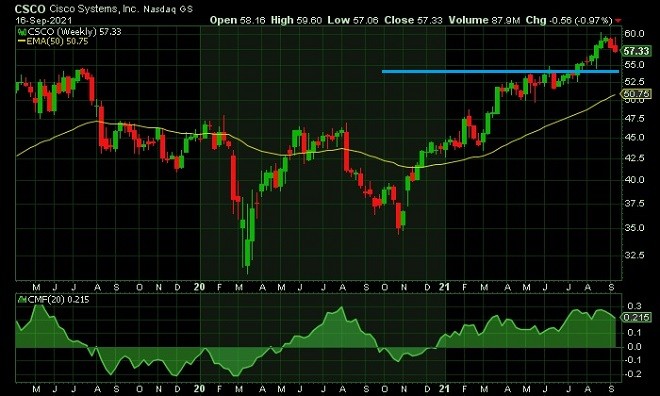Click the candlestick icon beside CSCO (Weekly)
660x396 pixels.
click(22, 32)
